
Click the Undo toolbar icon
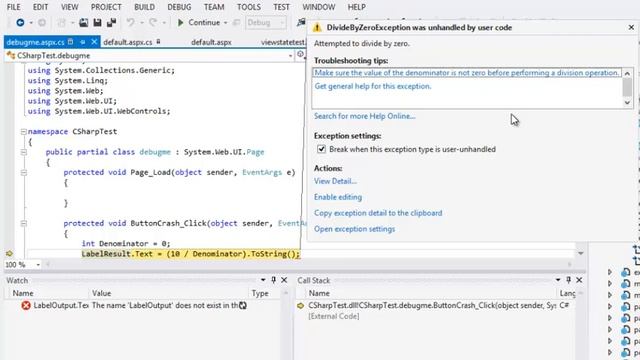pyautogui.click(x=131, y=23)
